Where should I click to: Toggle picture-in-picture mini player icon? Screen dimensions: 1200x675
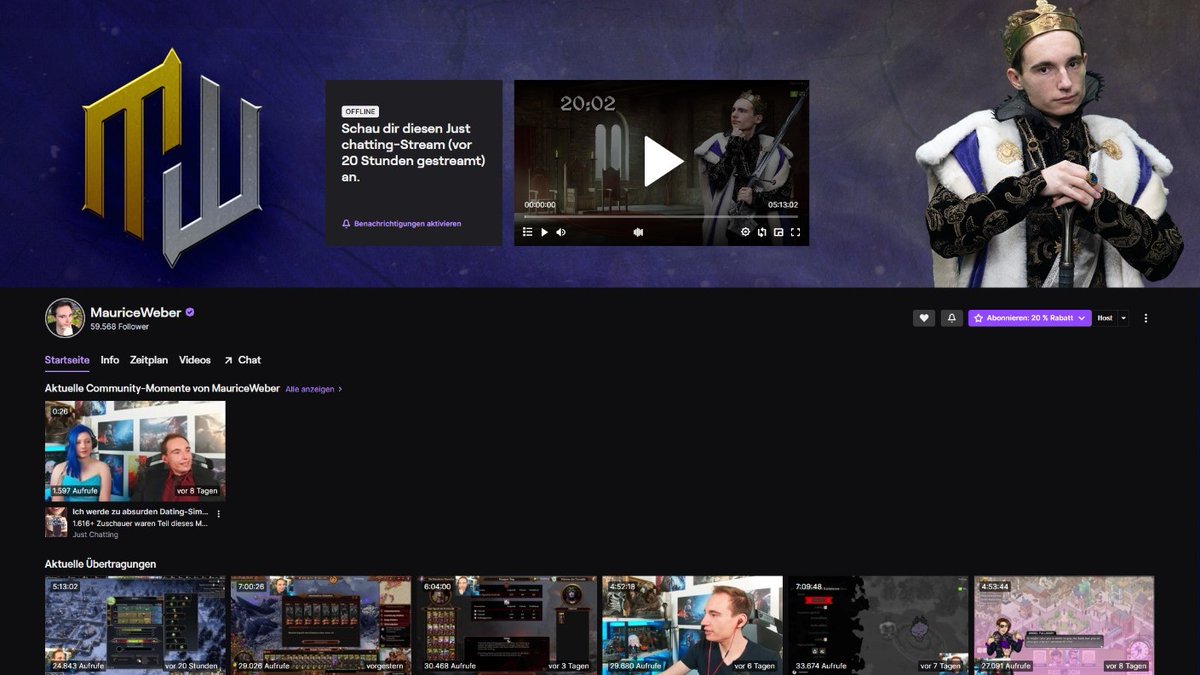click(779, 232)
